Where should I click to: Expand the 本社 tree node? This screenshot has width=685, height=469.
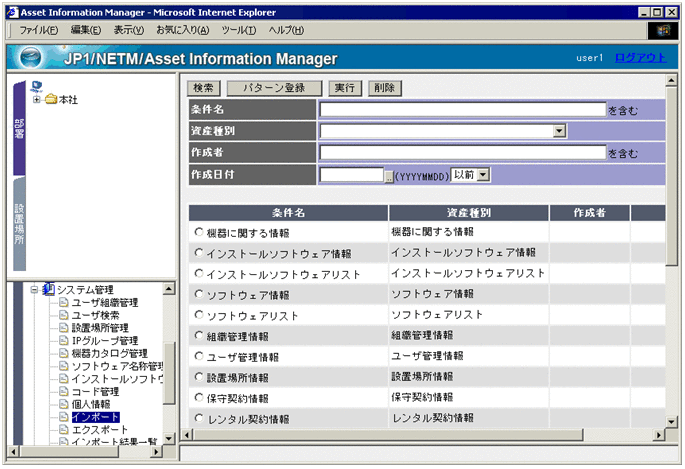37,100
